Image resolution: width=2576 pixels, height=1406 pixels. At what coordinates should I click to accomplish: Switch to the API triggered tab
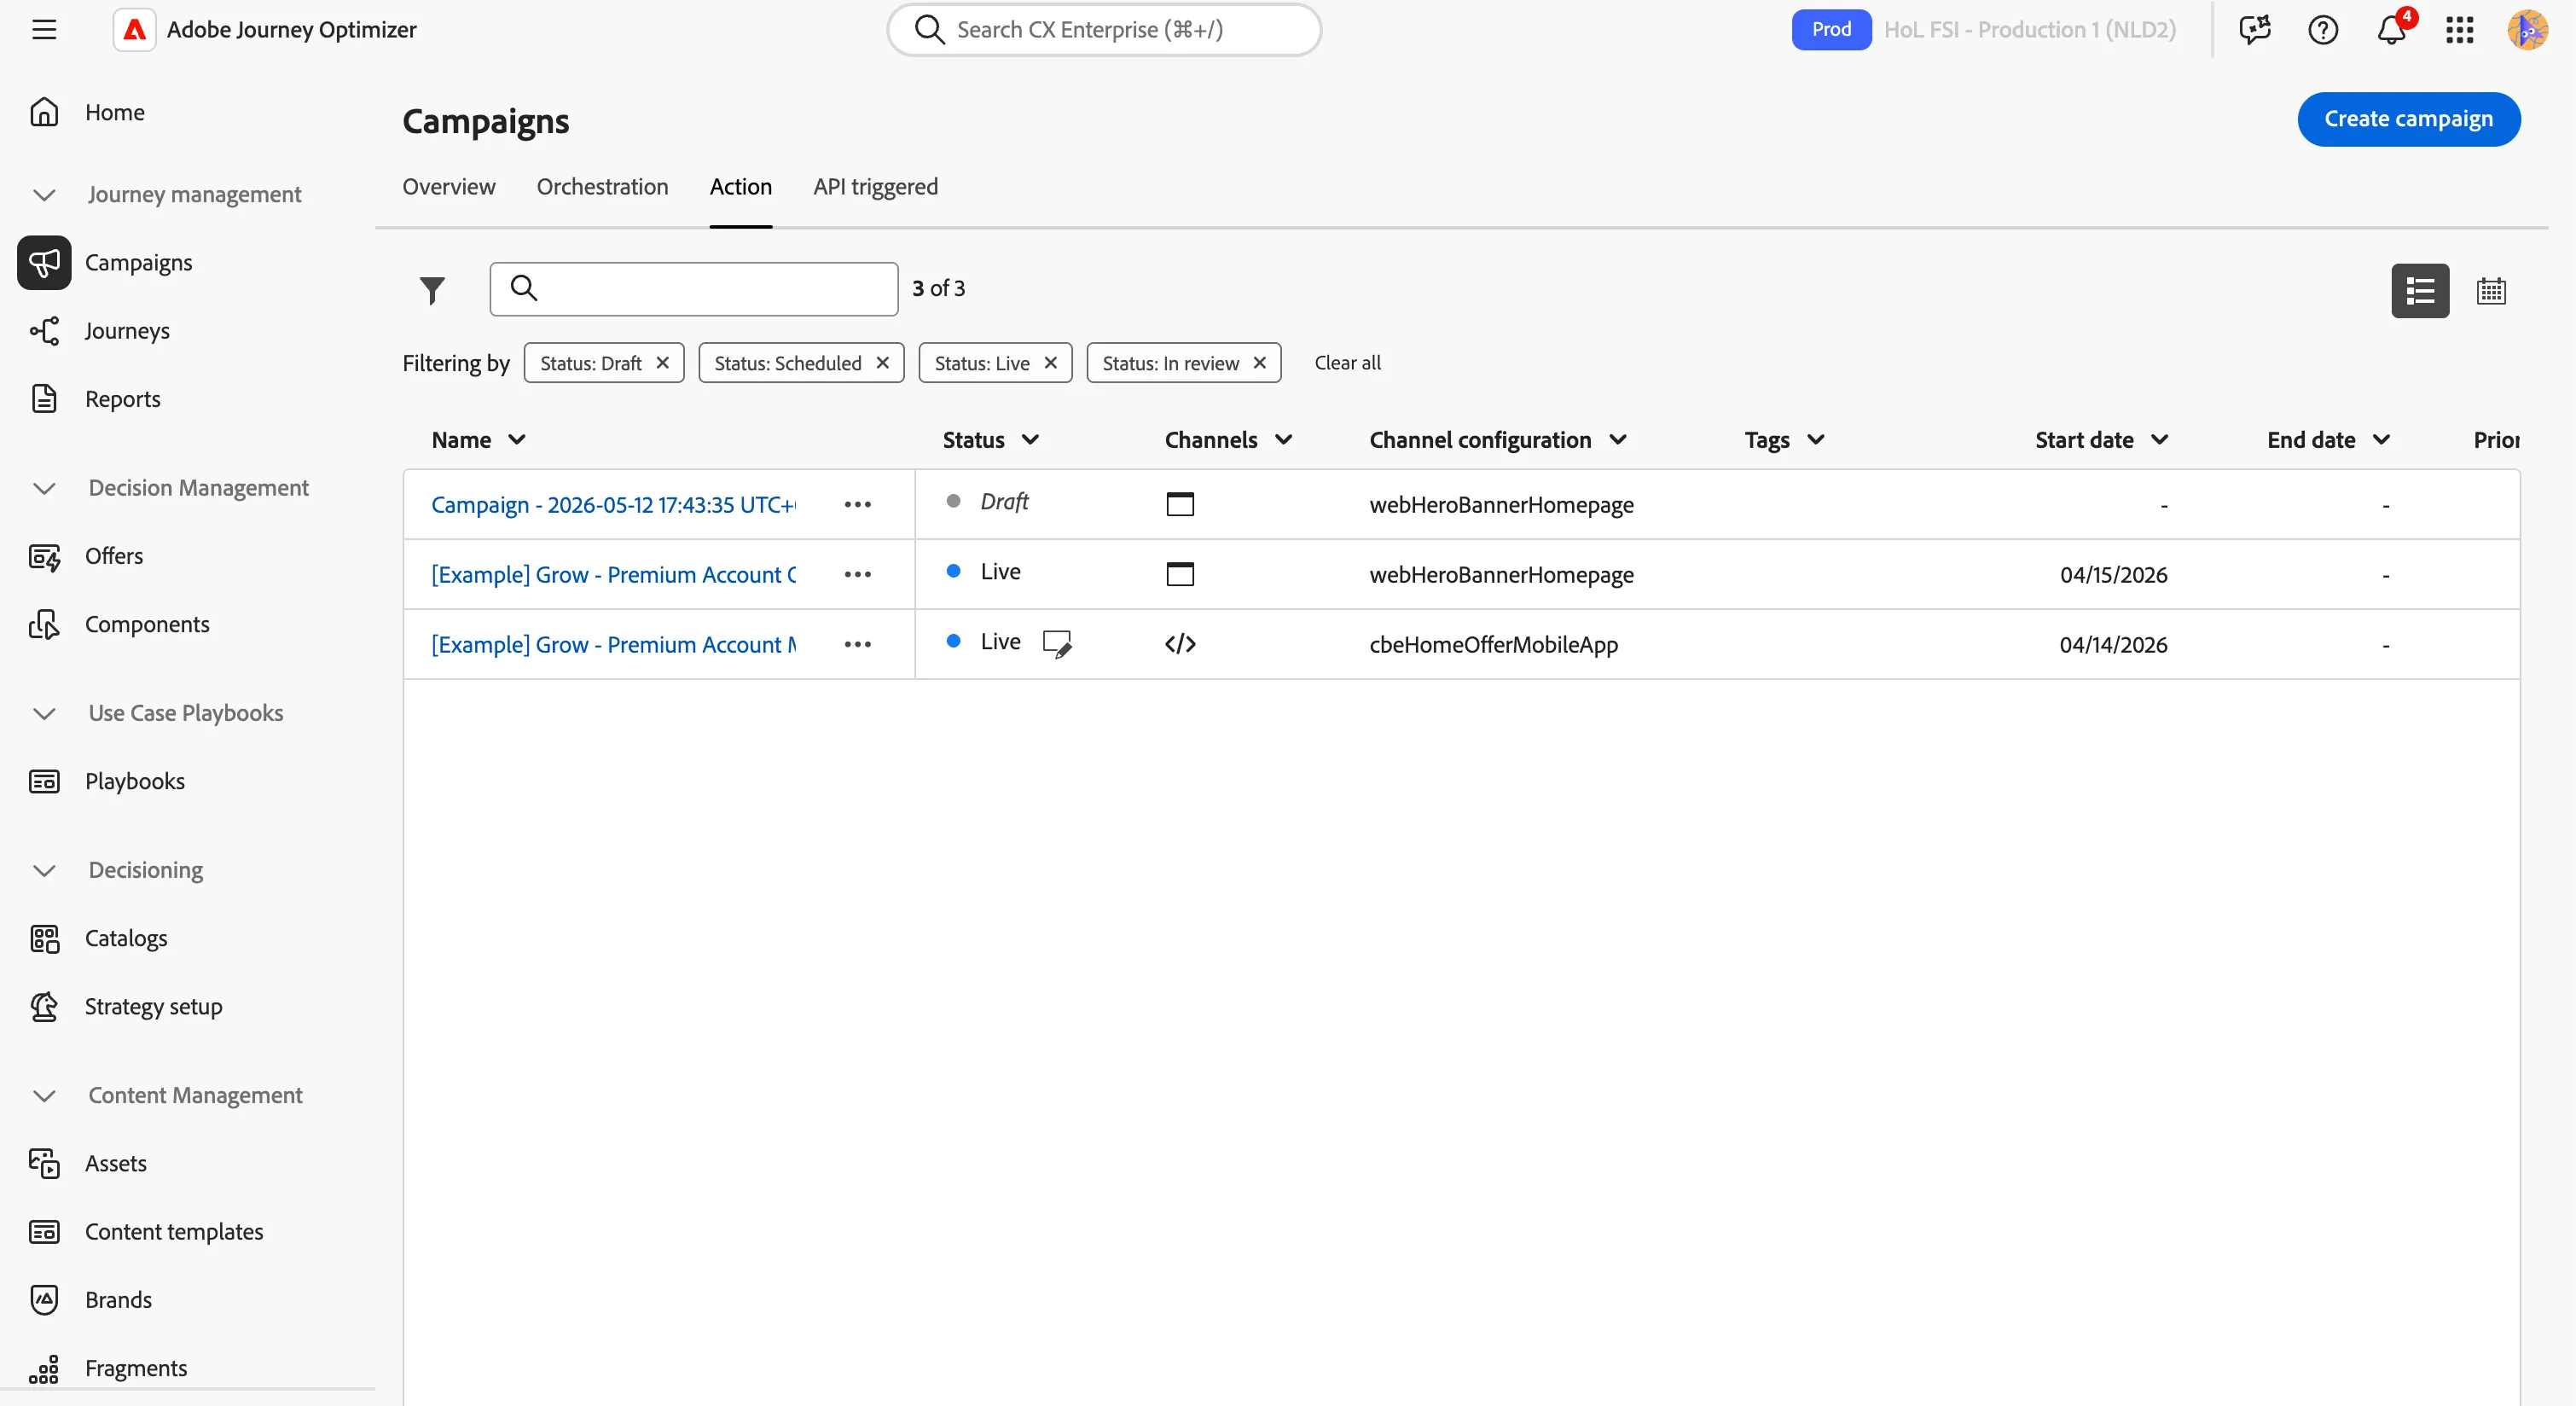[875, 187]
